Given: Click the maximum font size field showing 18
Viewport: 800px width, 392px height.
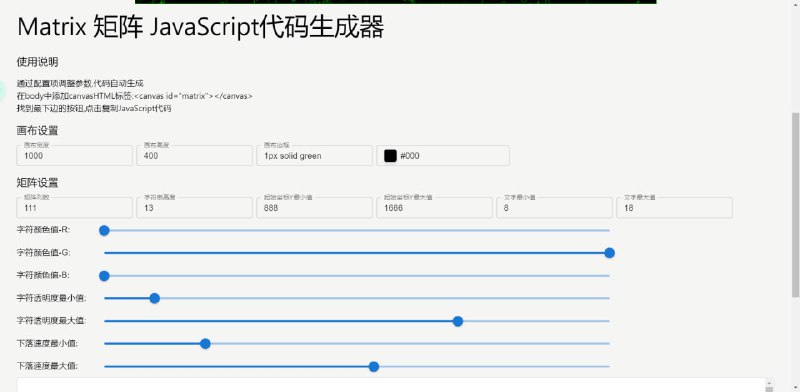Looking at the screenshot, I should [x=674, y=208].
